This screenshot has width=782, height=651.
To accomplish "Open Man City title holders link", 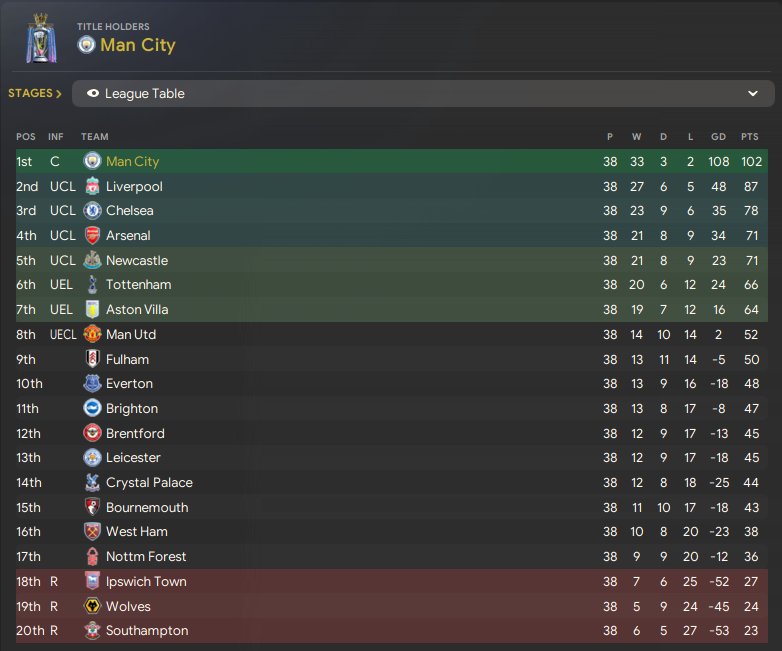I will tap(138, 45).
